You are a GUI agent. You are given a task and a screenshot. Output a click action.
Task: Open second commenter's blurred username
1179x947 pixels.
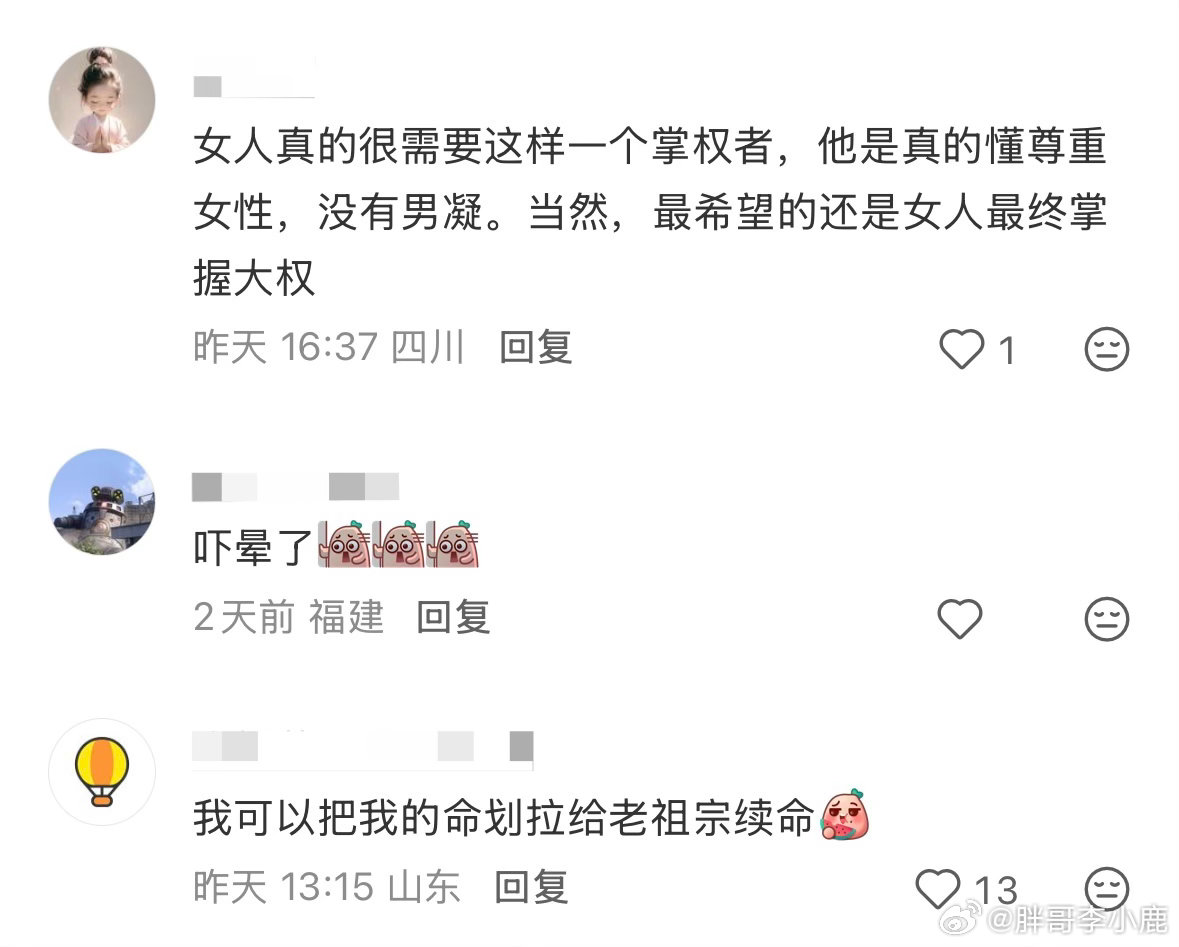click(296, 487)
